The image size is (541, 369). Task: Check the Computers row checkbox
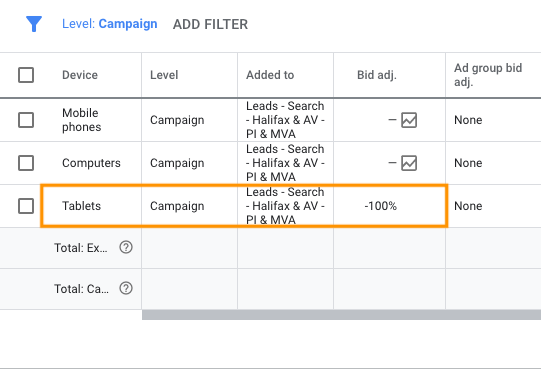coord(26,163)
